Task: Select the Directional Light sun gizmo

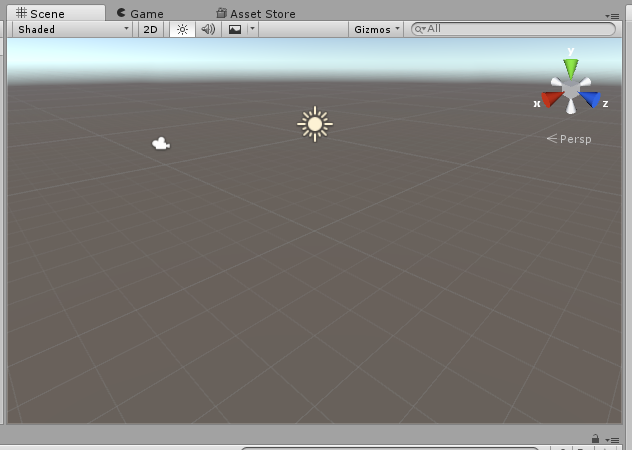Action: [315, 124]
